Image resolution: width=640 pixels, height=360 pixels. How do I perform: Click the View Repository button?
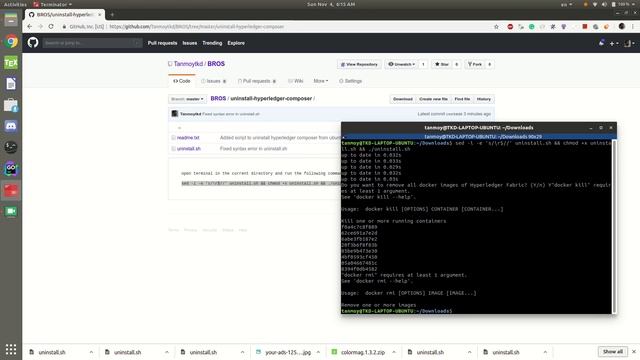pos(359,64)
